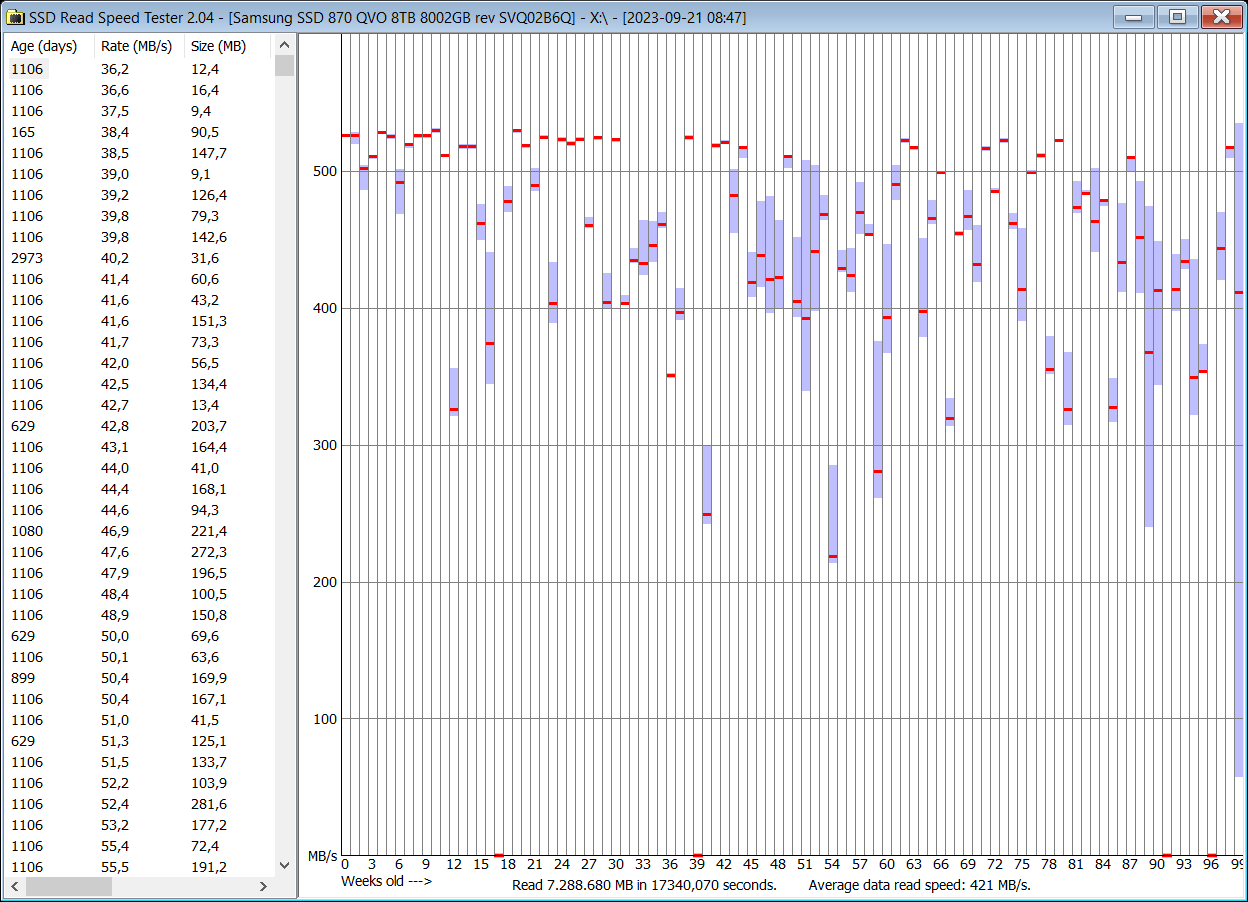The width and height of the screenshot is (1248, 902).
Task: Select the row with rate 41,4
Action: click(140, 279)
